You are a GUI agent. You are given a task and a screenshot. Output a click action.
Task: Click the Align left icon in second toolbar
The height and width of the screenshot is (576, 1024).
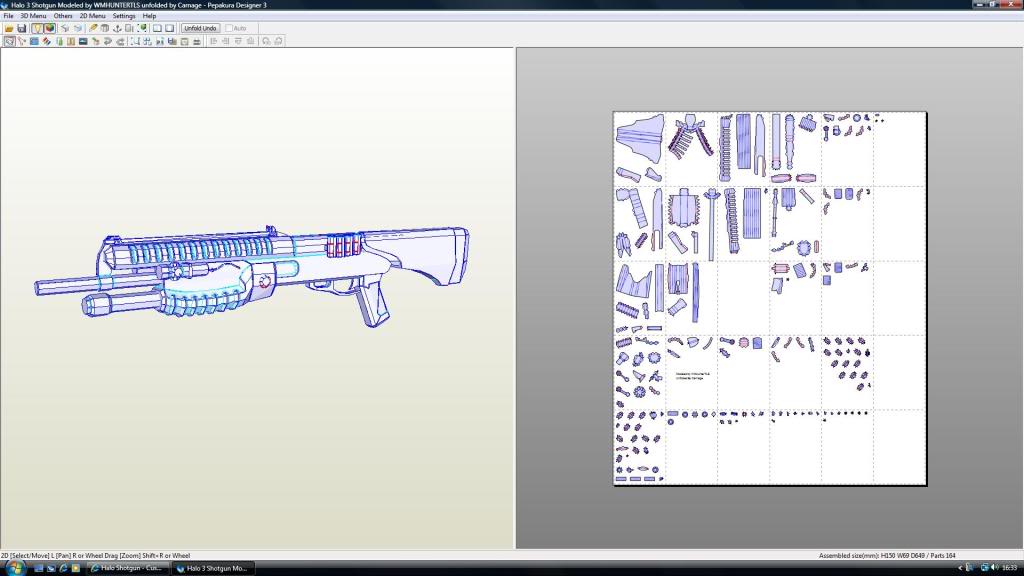(x=214, y=41)
